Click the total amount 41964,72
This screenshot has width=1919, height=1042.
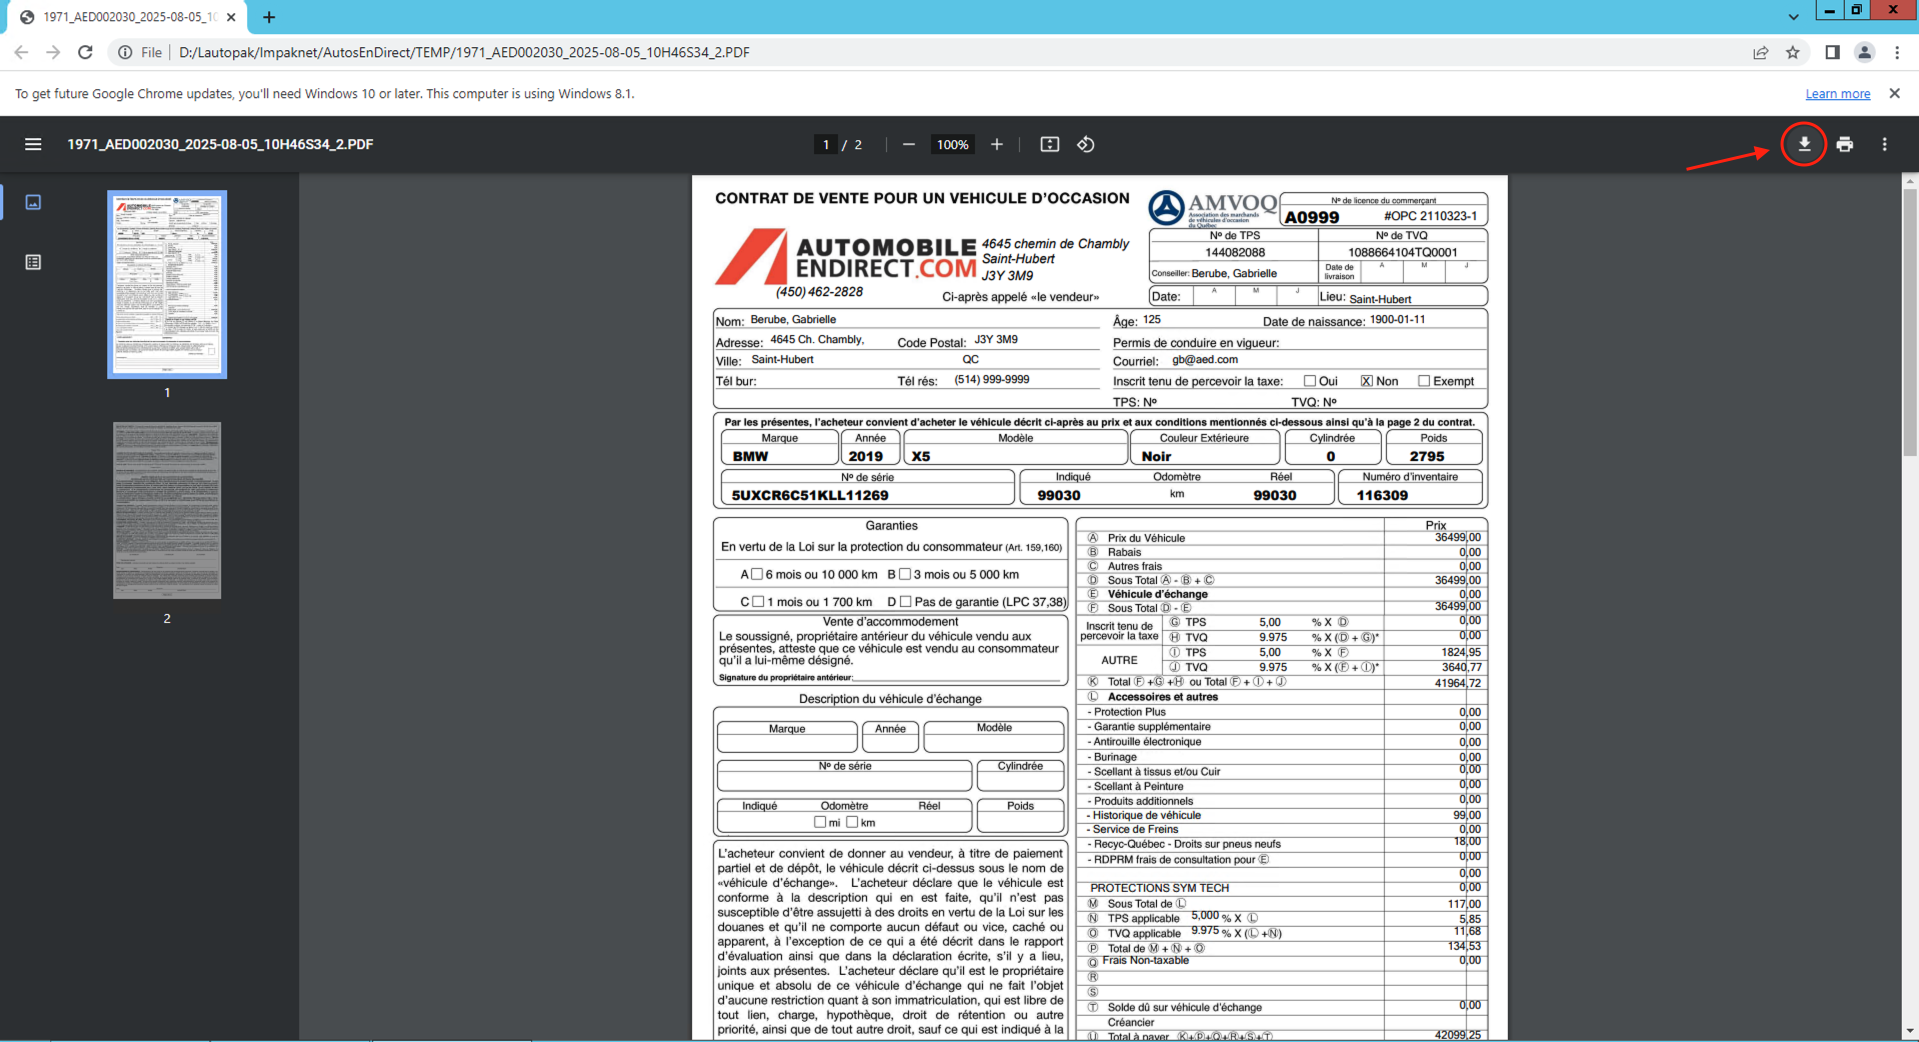tap(1458, 683)
